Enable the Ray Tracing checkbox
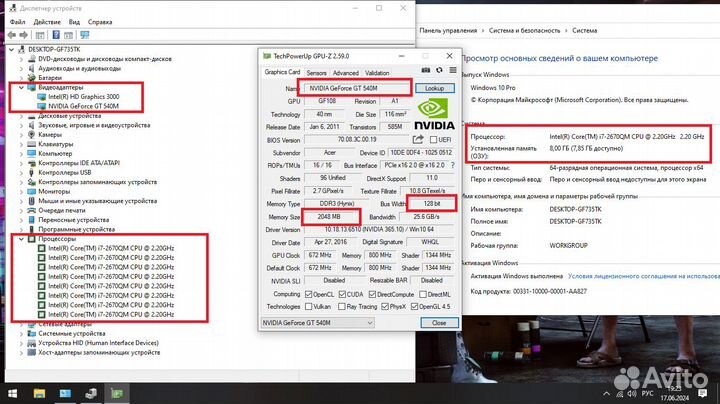The image size is (720, 404). pyautogui.click(x=342, y=307)
